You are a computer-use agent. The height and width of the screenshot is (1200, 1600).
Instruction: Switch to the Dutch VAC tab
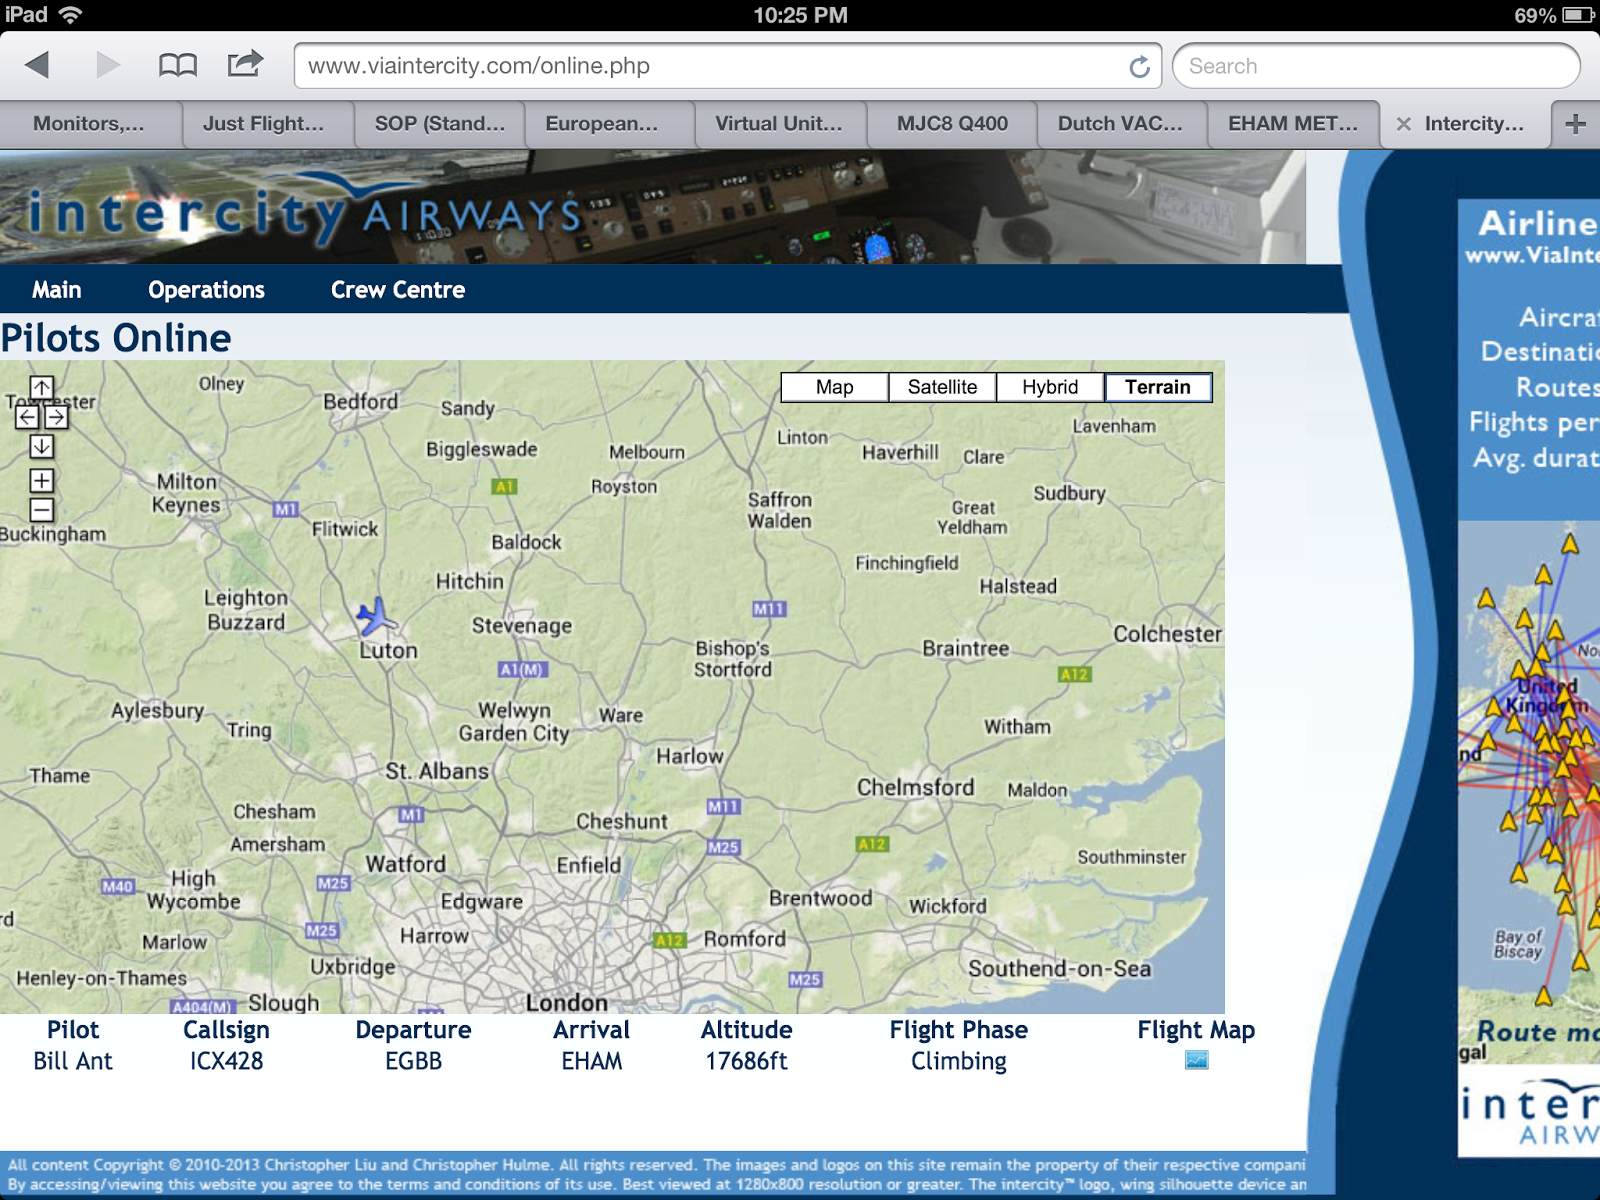pyautogui.click(x=1120, y=124)
